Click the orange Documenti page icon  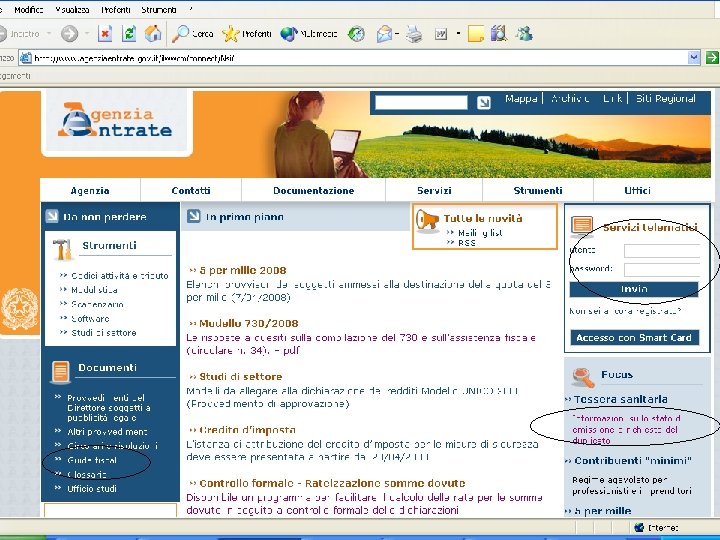[61, 371]
